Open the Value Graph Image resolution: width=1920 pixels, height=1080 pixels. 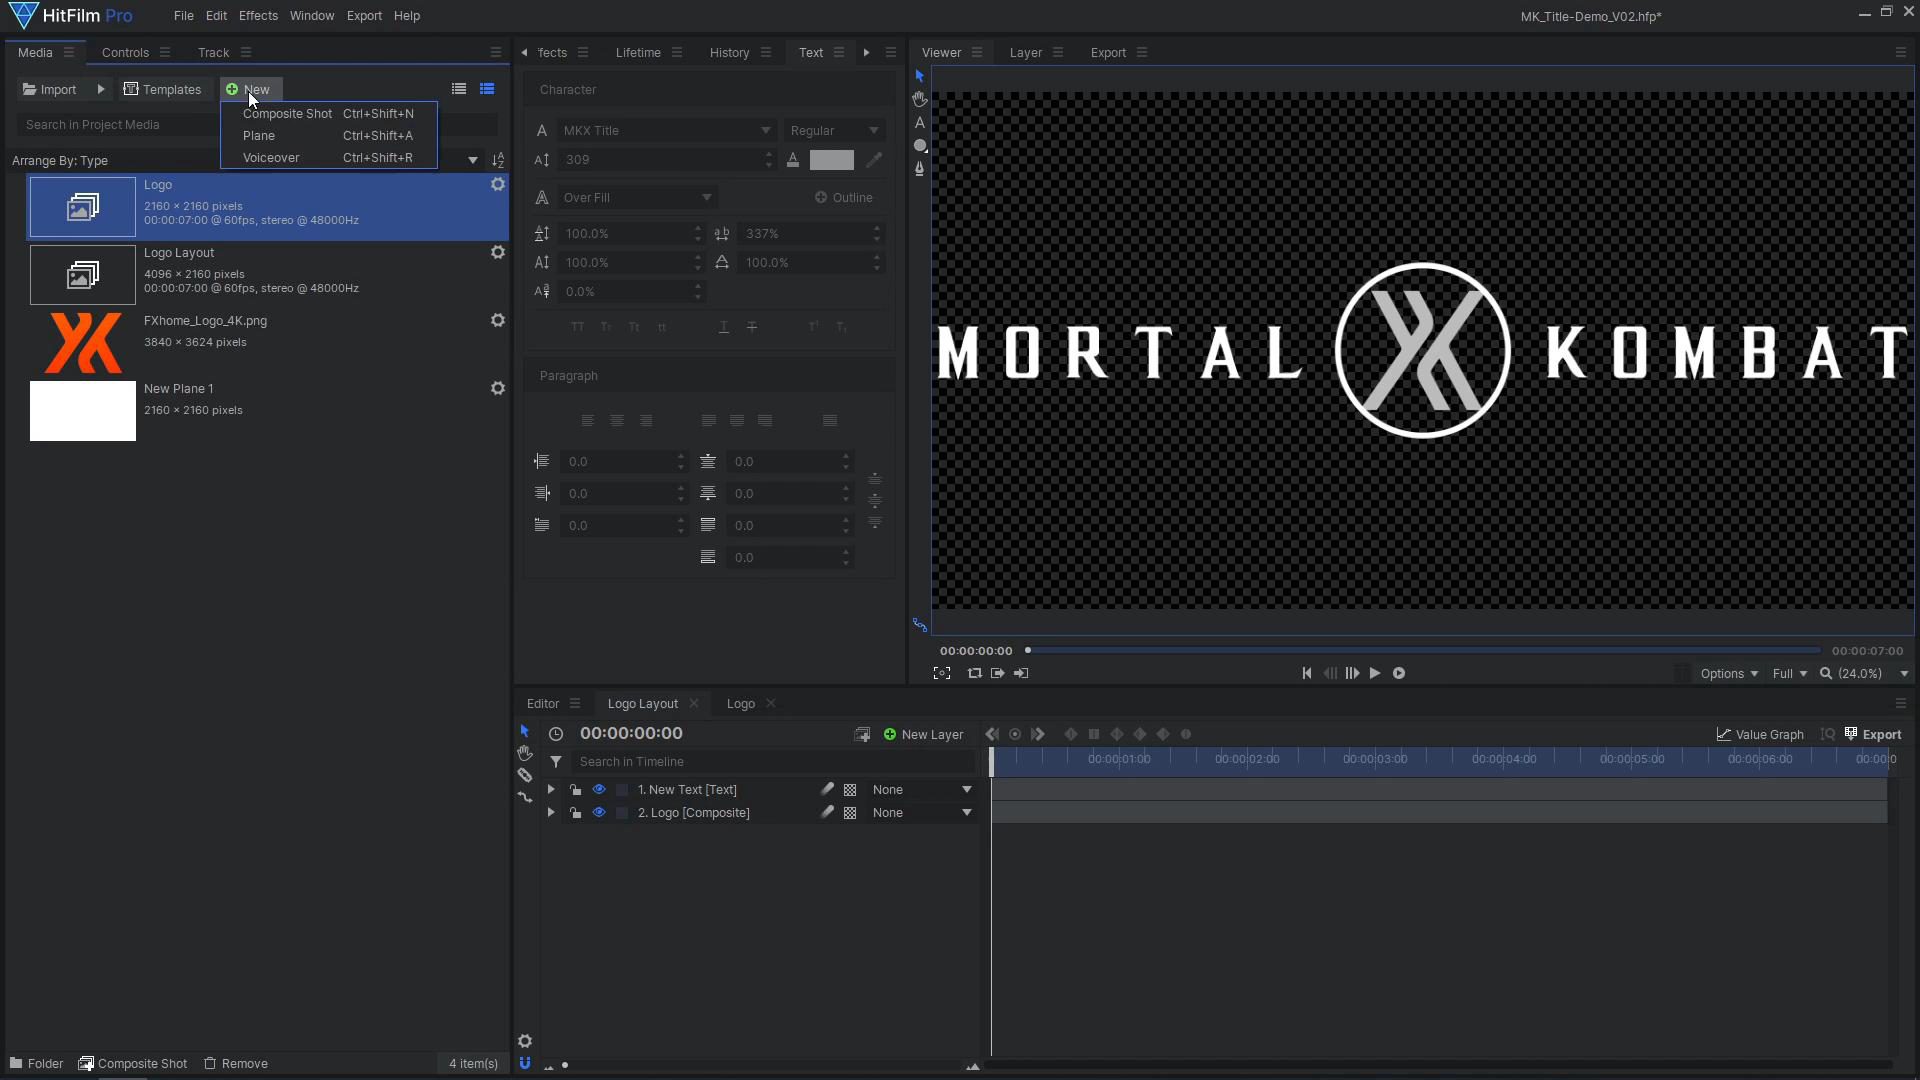click(1760, 735)
